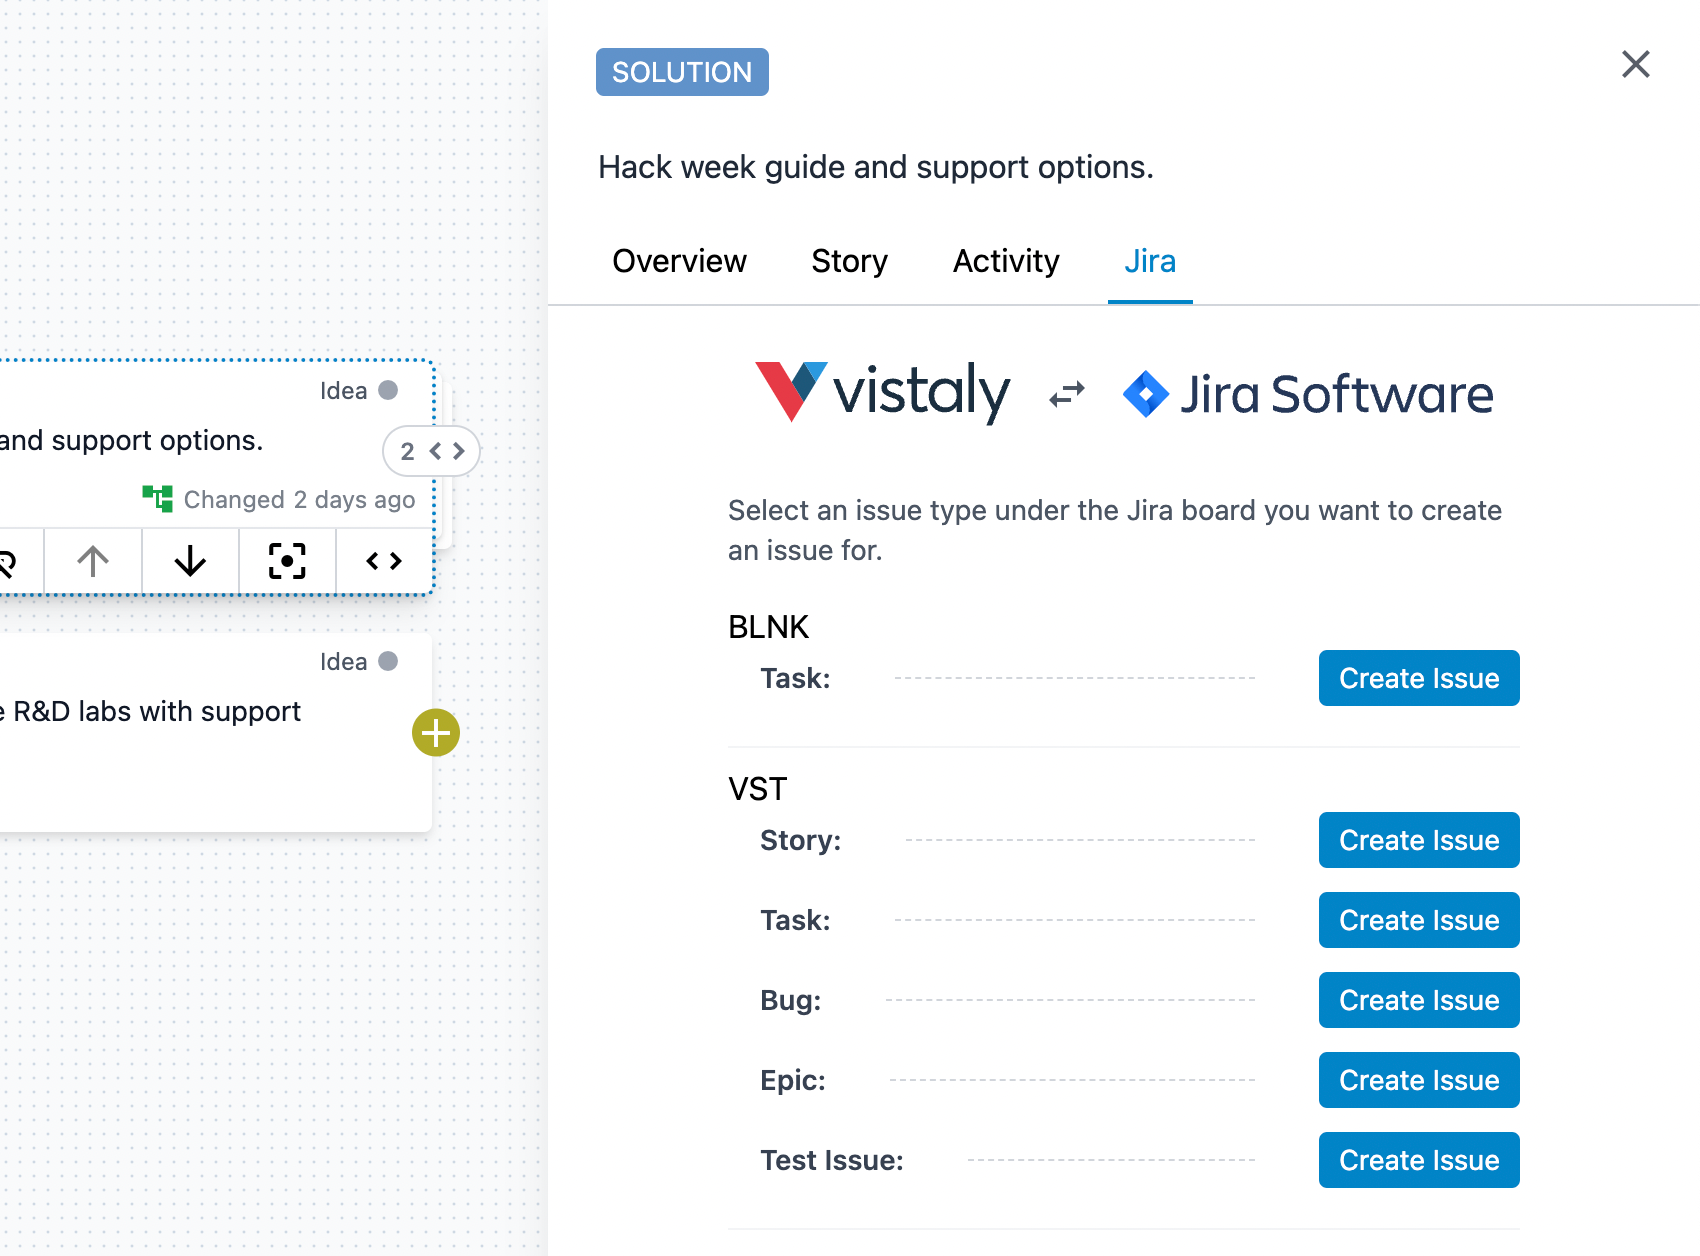Select the Jira tab
Viewport: 1700px width, 1256px height.
1150,261
